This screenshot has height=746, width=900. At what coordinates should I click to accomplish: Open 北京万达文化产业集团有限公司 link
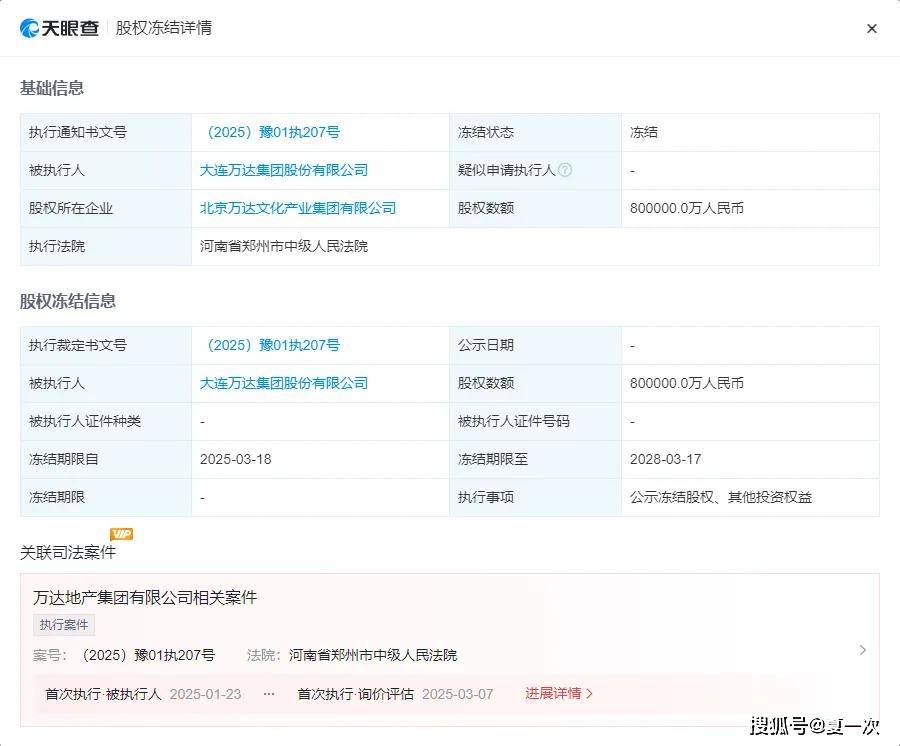click(298, 208)
